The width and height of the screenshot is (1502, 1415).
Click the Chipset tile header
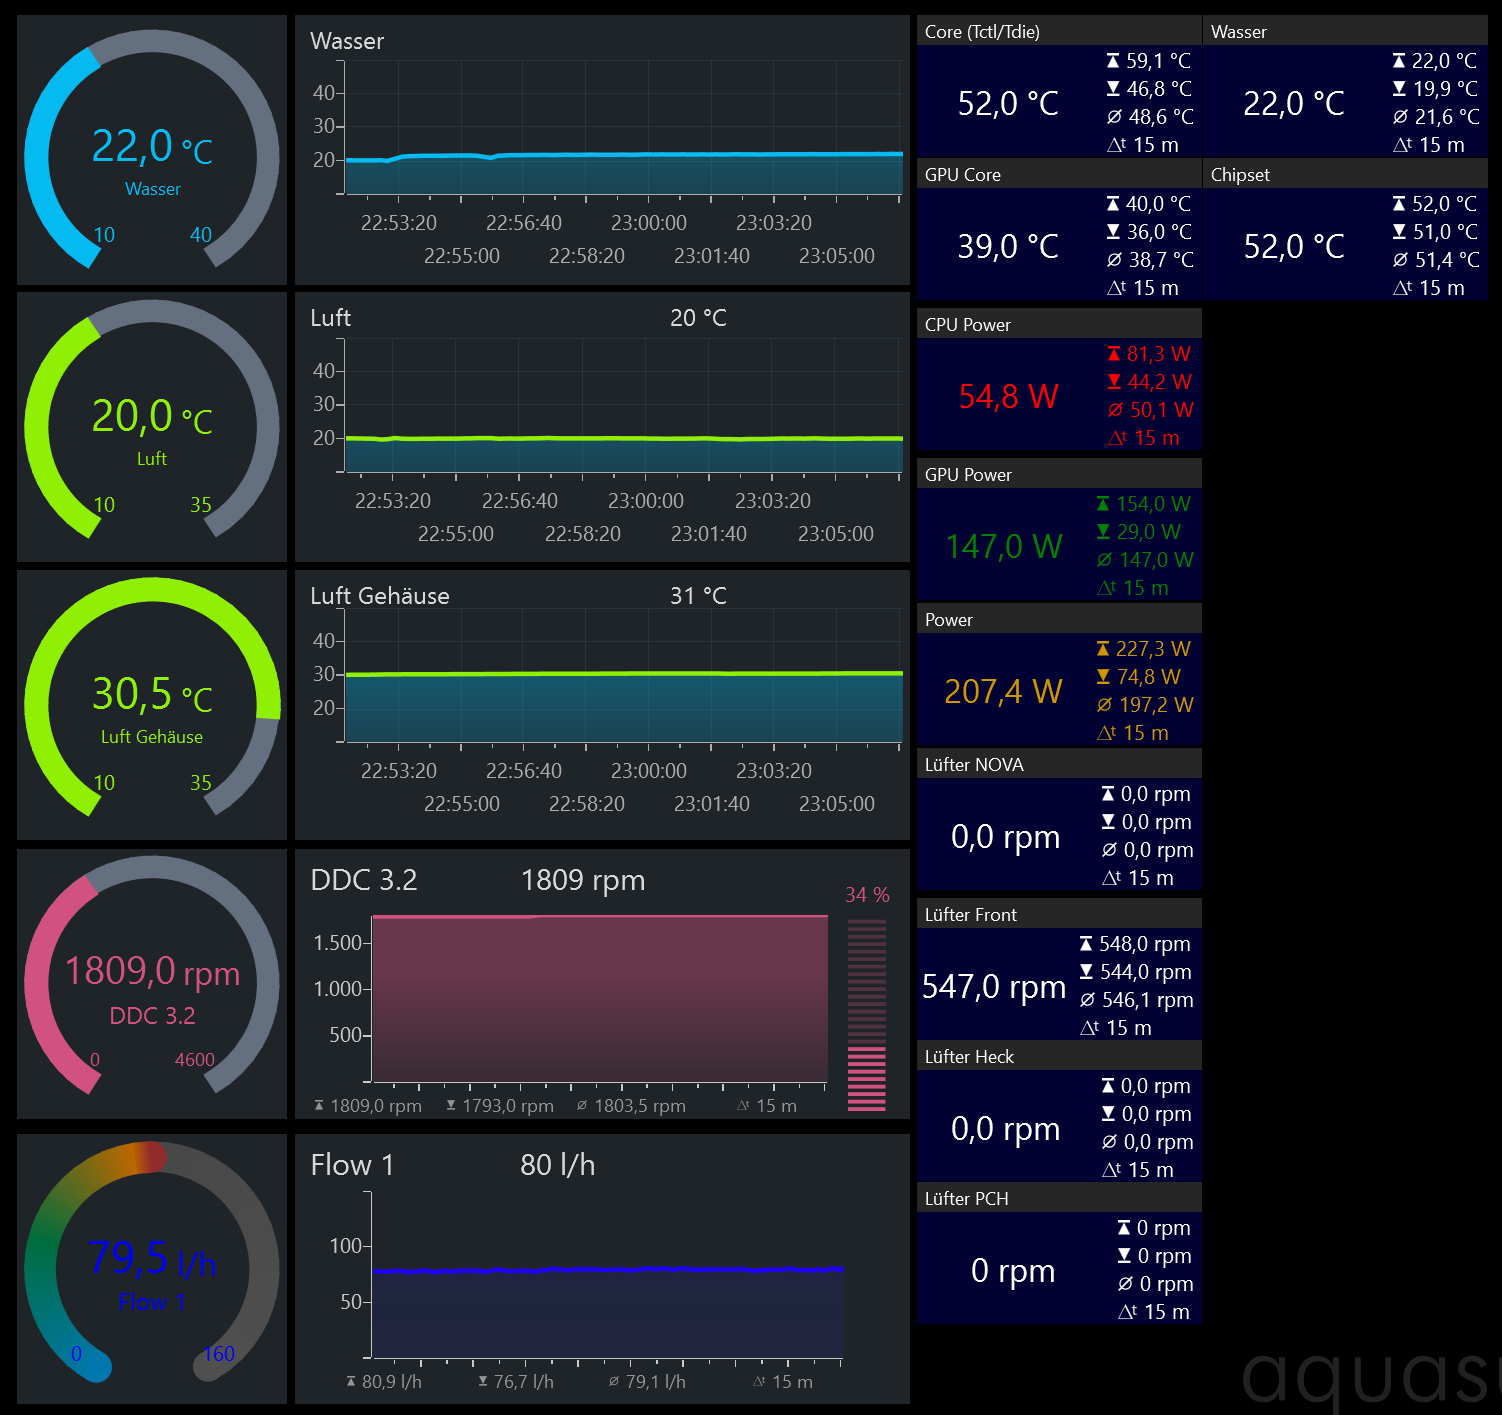[x=1345, y=174]
